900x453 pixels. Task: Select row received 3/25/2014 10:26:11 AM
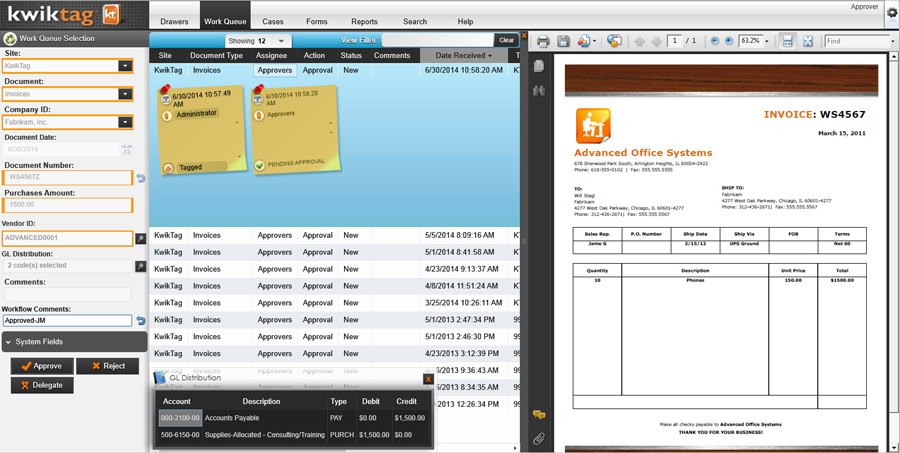point(335,303)
